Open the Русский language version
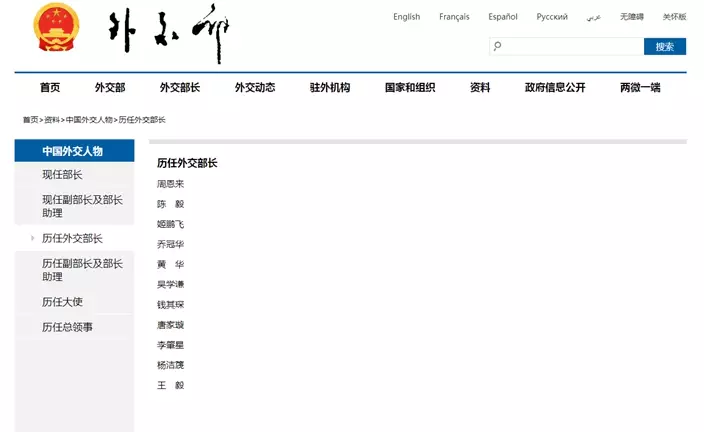 coord(552,17)
